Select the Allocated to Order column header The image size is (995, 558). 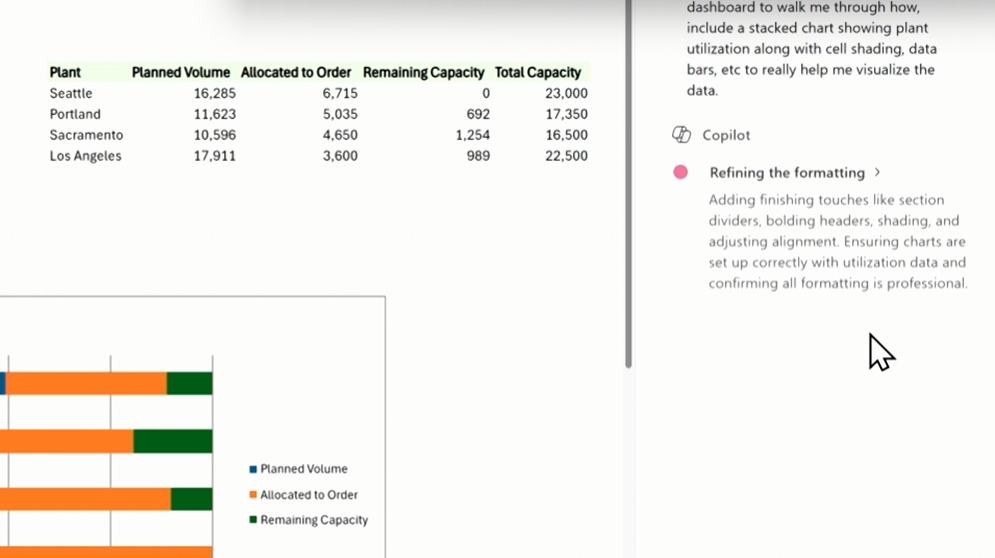point(296,72)
